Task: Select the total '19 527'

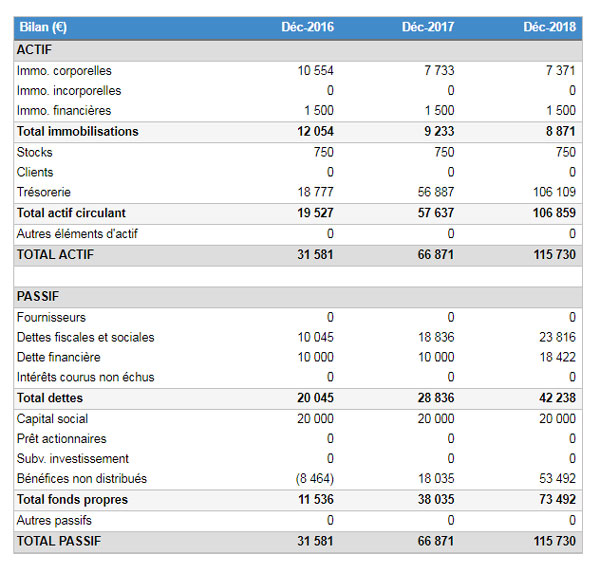Action: coord(315,213)
